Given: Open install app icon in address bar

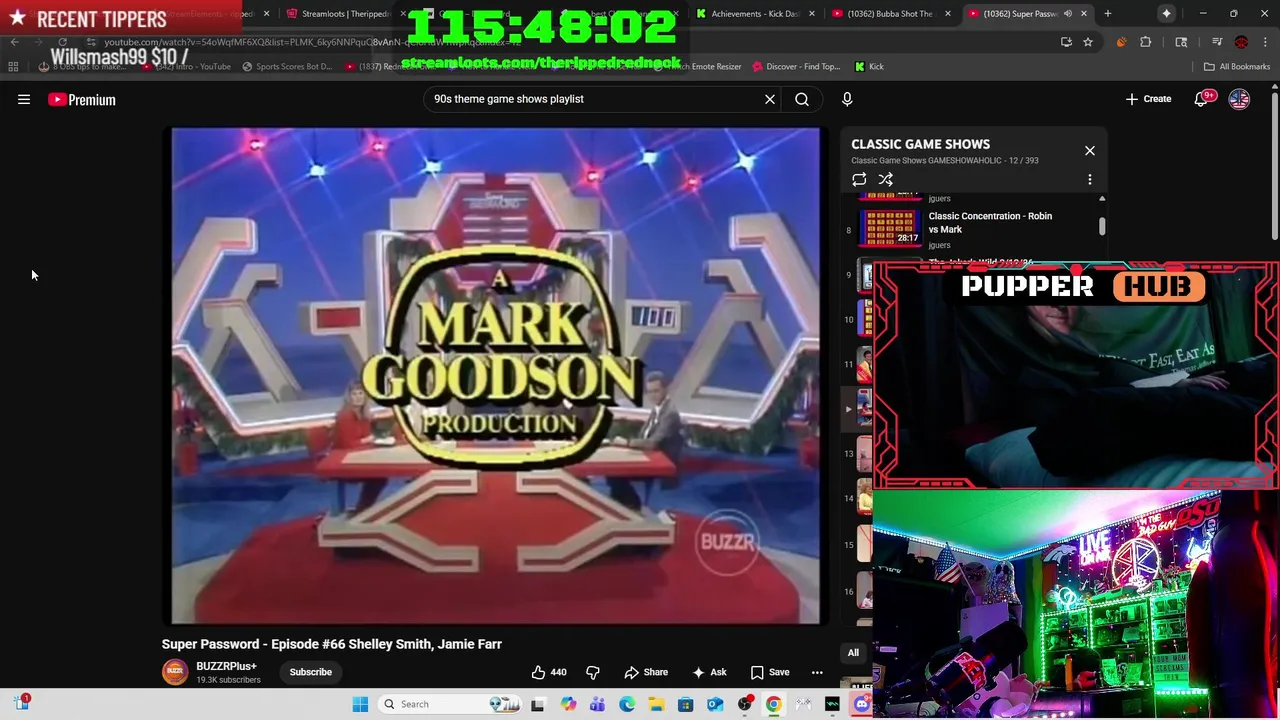Looking at the screenshot, I should point(1066,42).
